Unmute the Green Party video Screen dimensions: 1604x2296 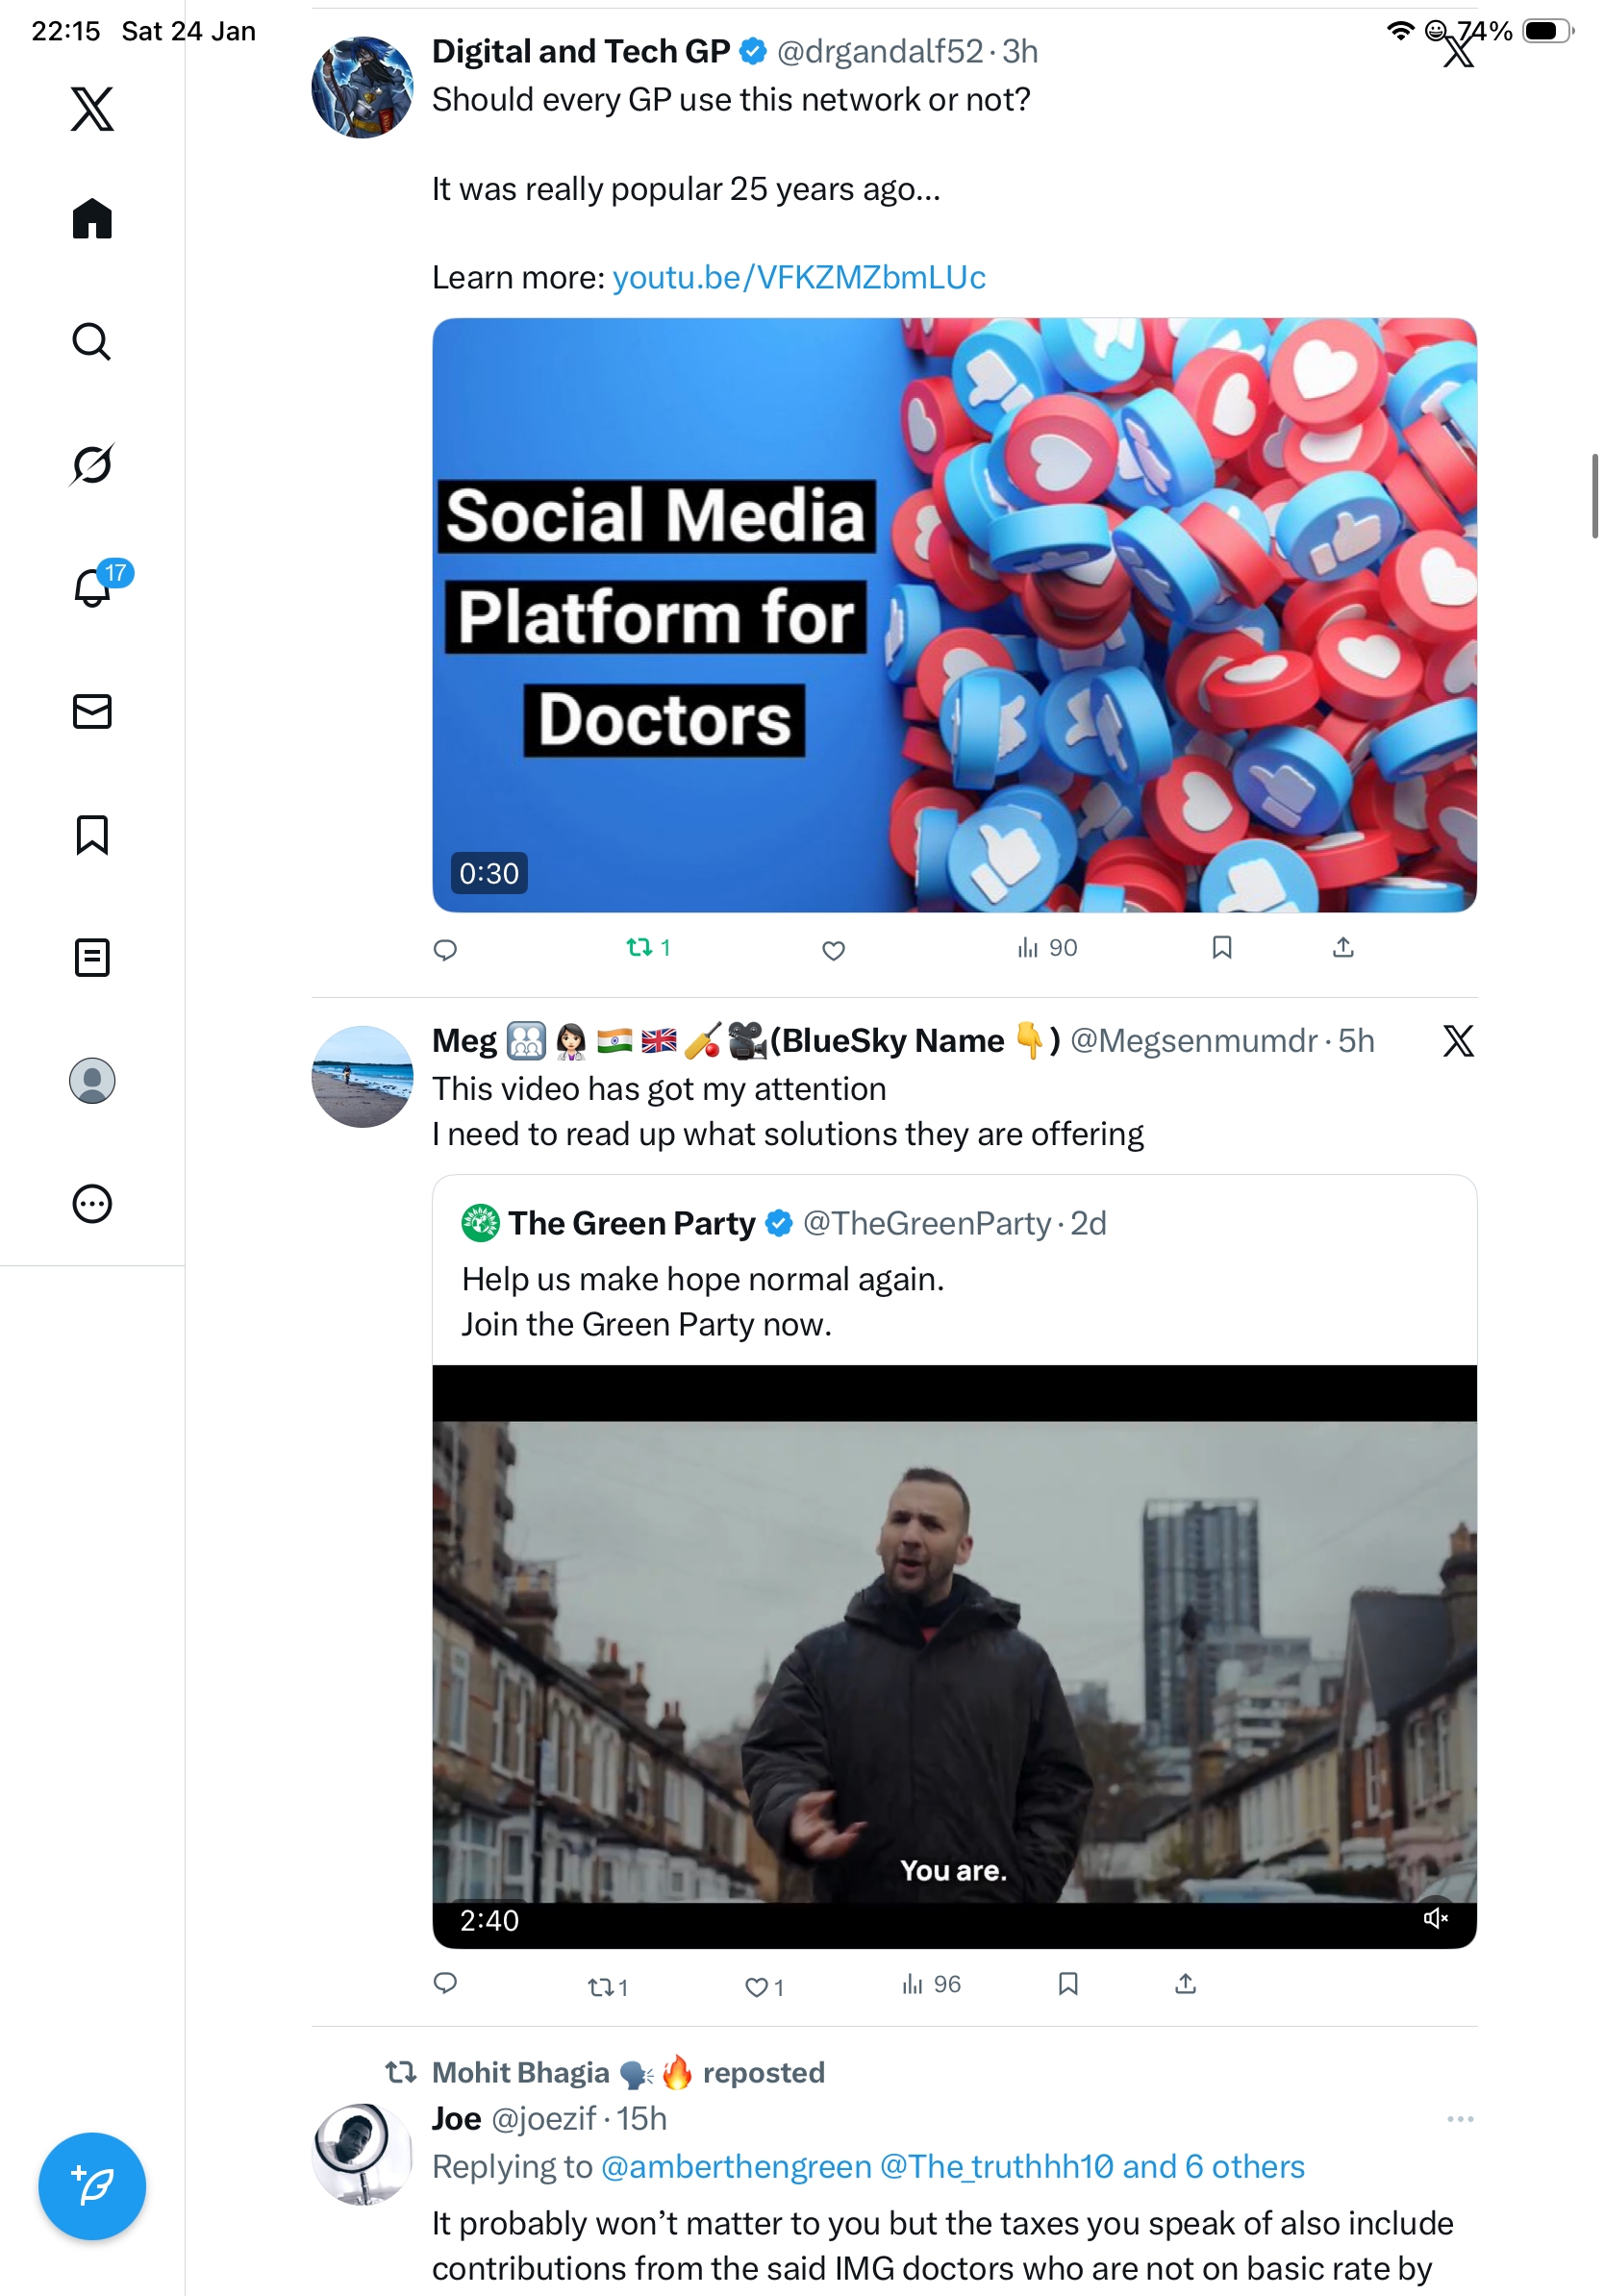1435,1917
